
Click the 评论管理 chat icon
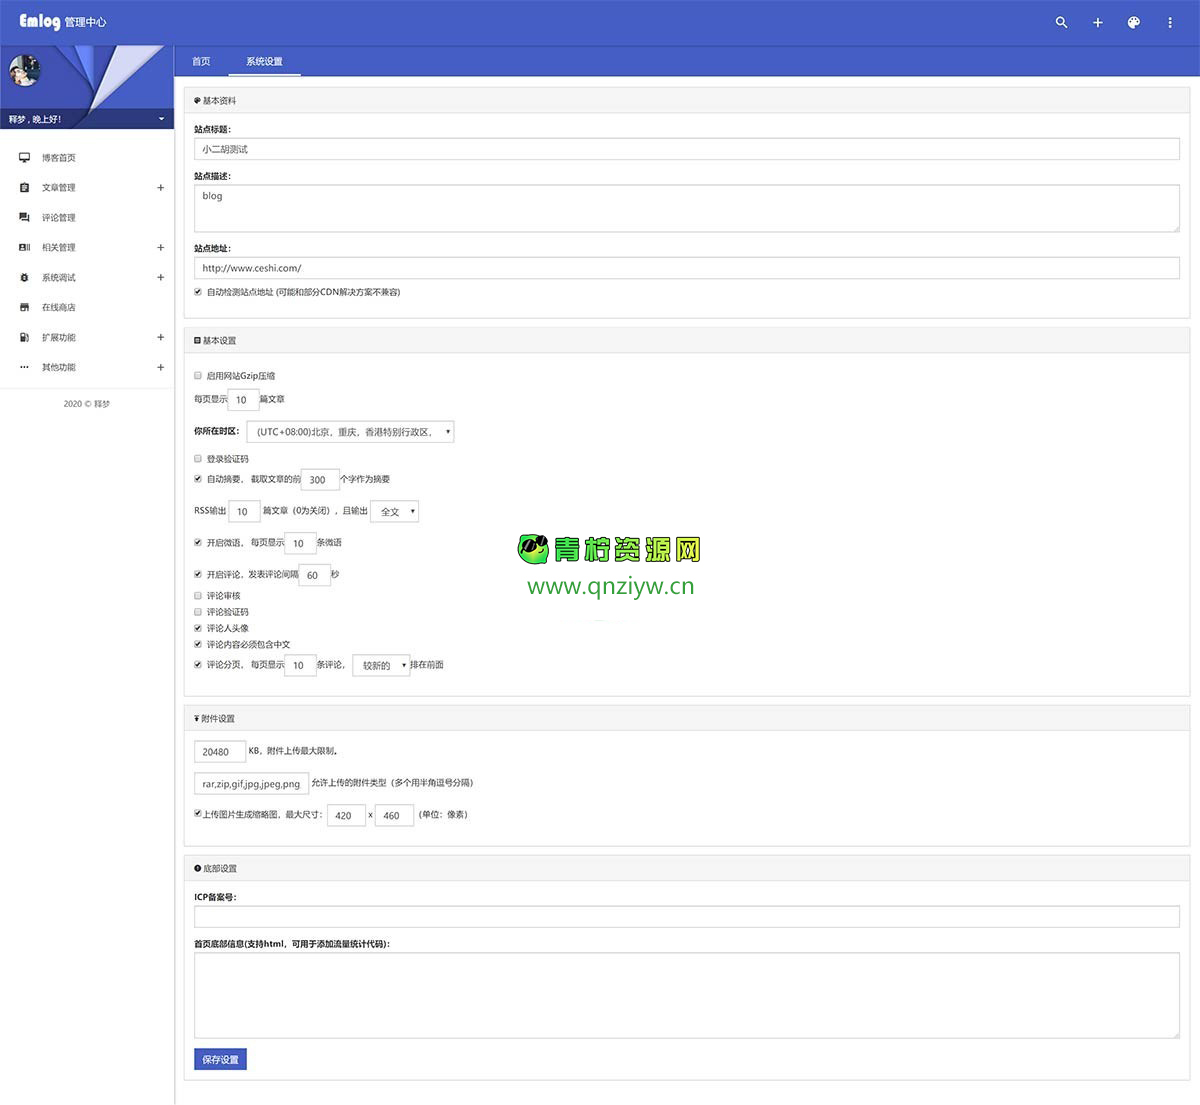[x=24, y=217]
